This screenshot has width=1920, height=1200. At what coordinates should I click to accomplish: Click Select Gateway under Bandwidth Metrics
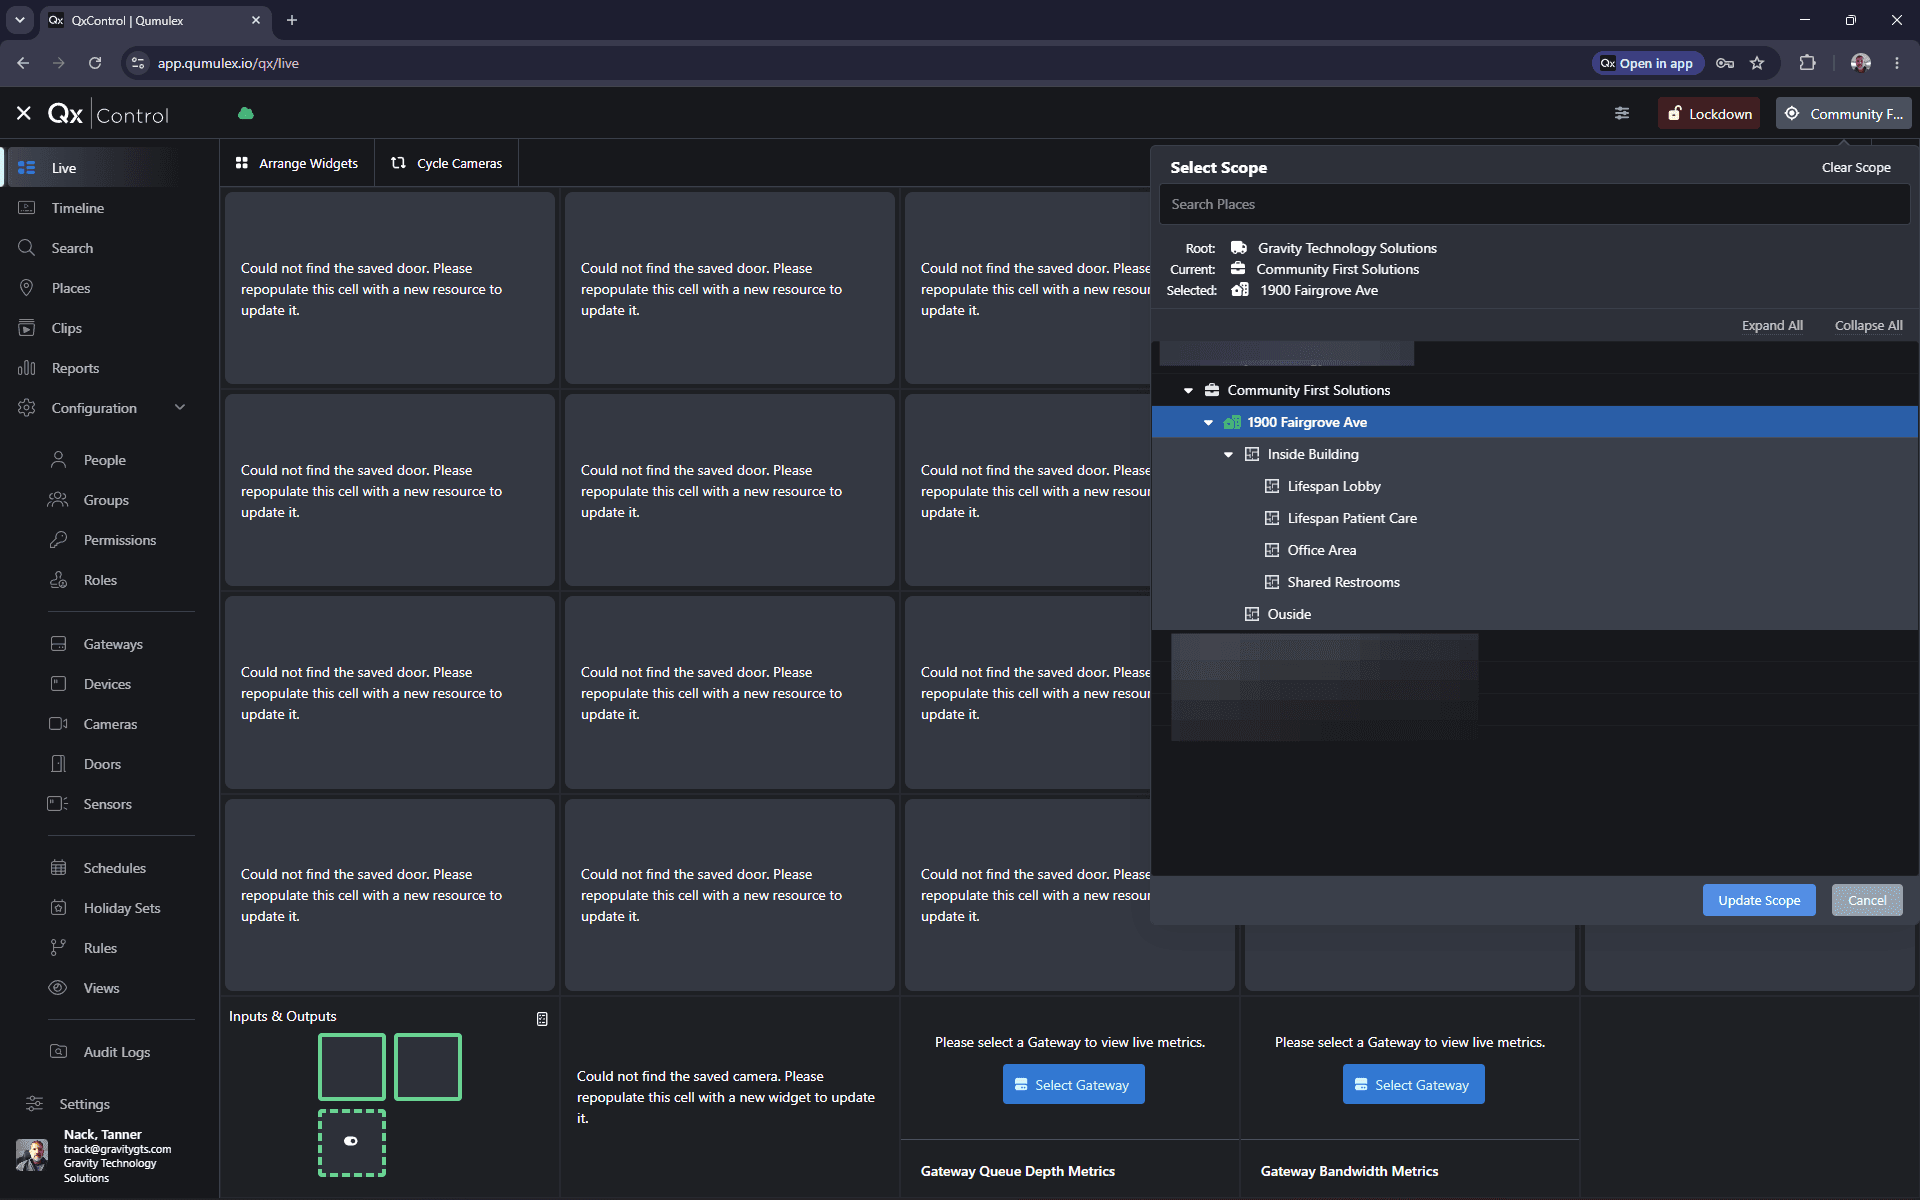tap(1413, 1085)
